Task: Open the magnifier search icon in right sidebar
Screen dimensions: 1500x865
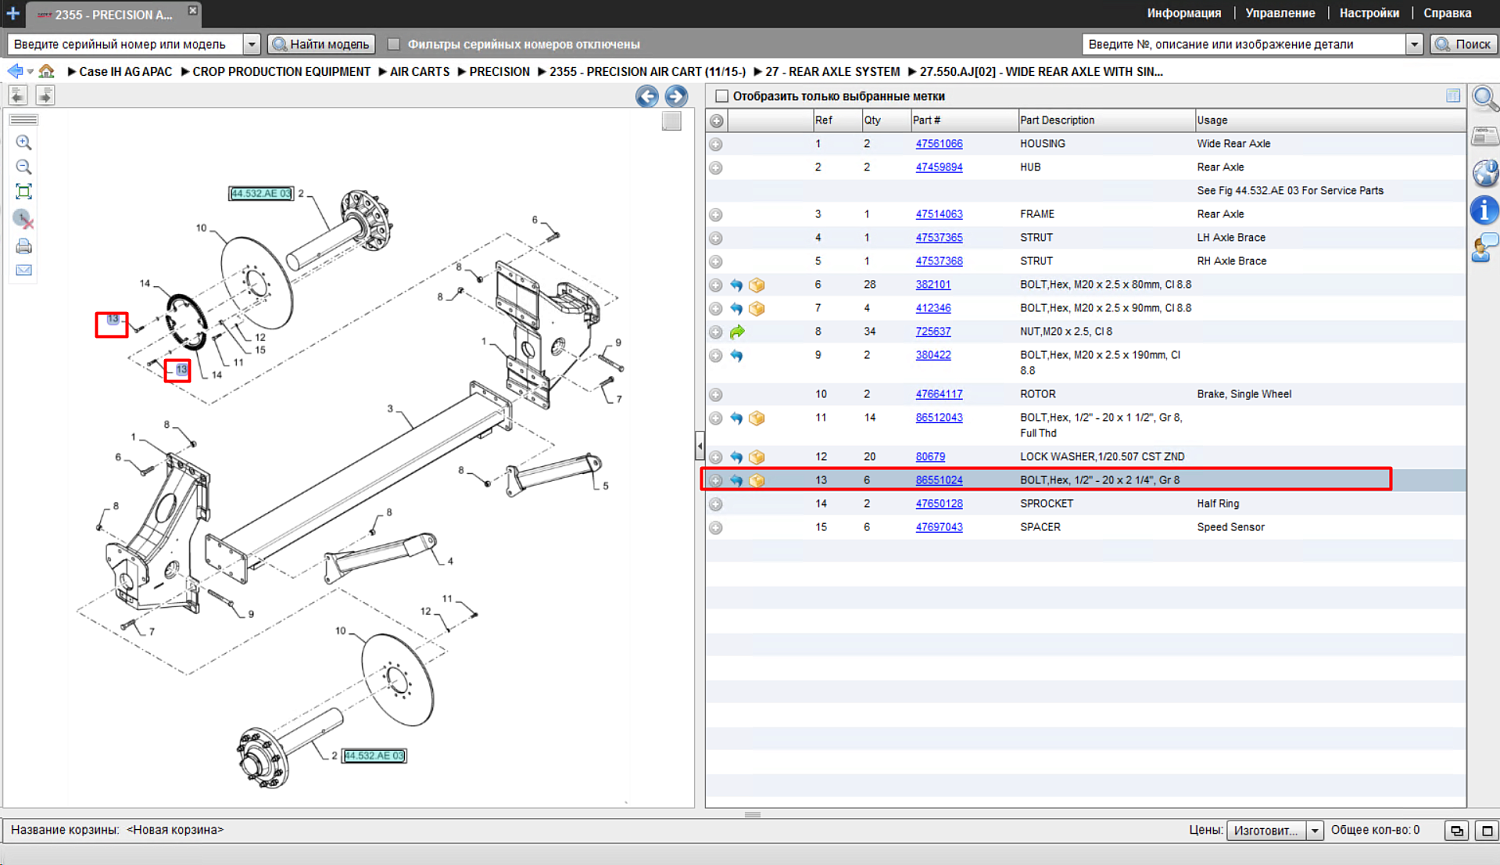Action: click(x=1485, y=99)
